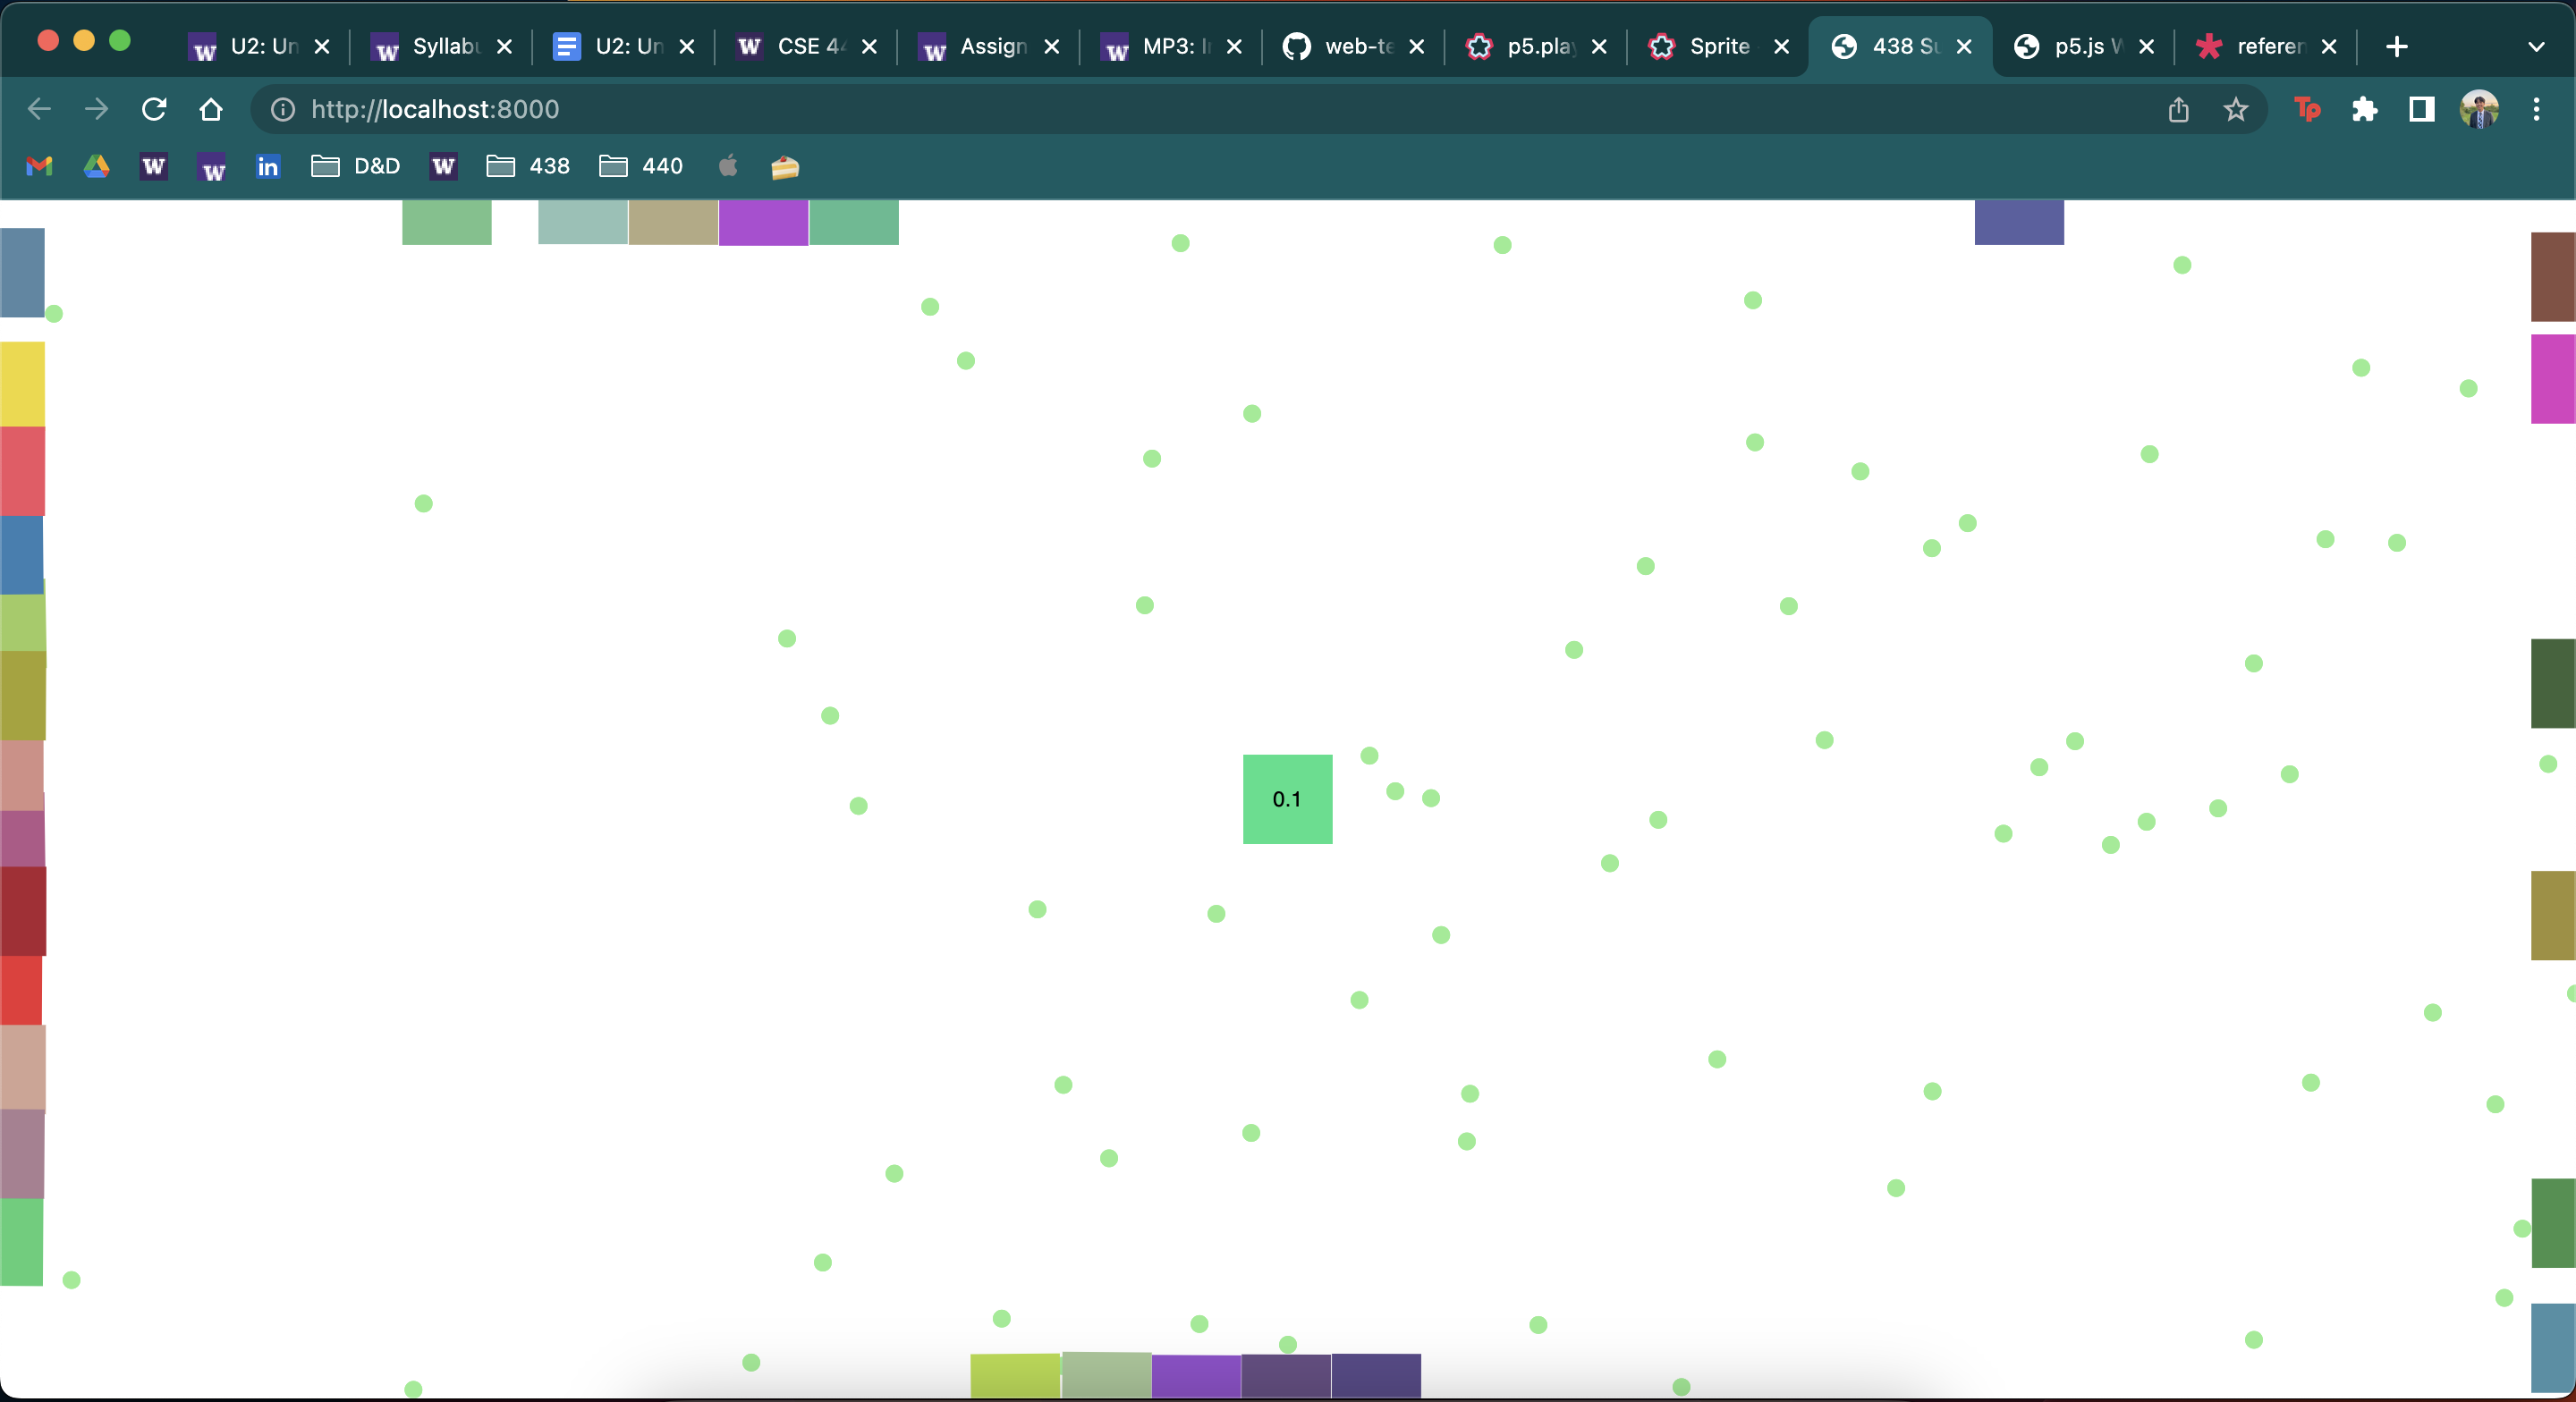This screenshot has width=2576, height=1402.
Task: Click the dark green sidebar icon
Action: pyautogui.click(x=2554, y=684)
